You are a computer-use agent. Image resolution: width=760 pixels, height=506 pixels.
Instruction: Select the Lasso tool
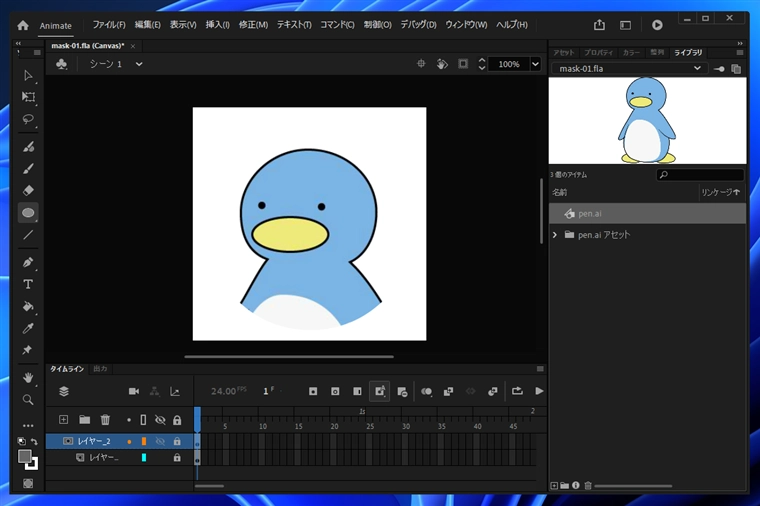coord(28,119)
